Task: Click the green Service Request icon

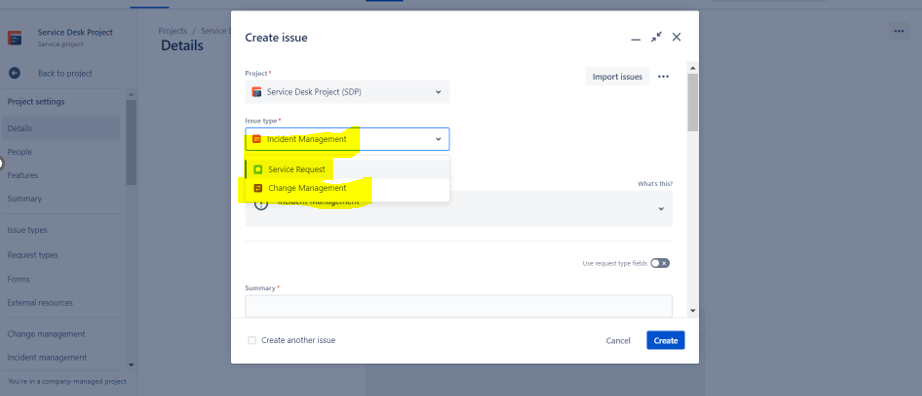Action: click(258, 169)
